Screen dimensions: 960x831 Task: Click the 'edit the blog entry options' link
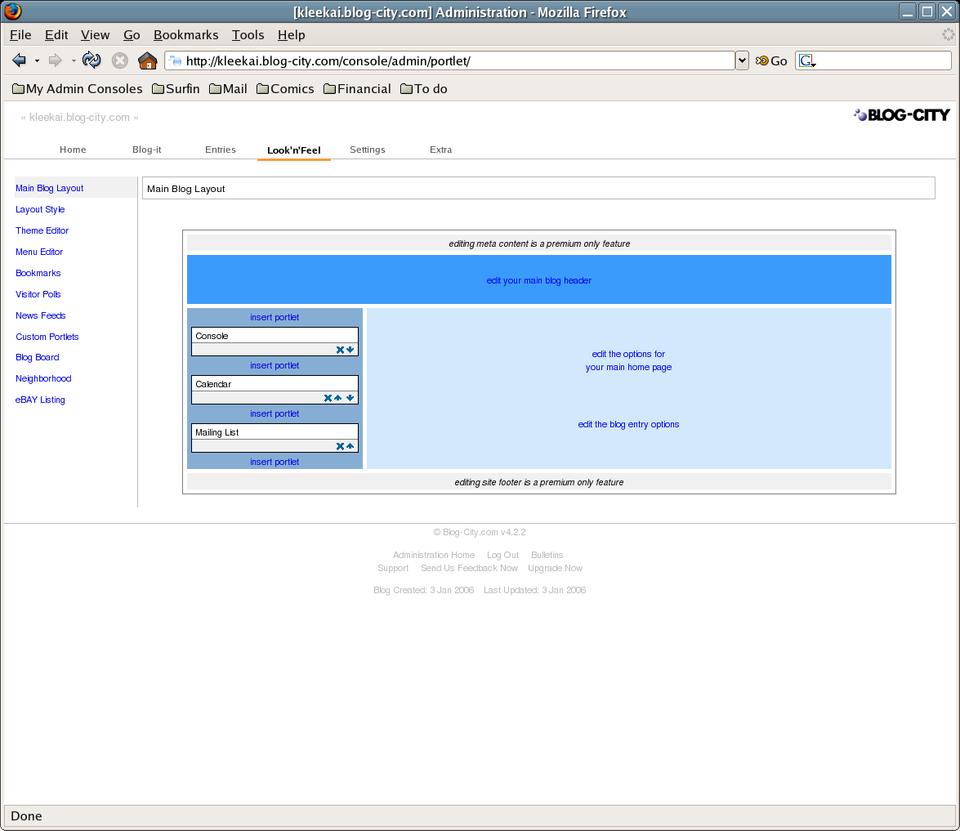click(628, 425)
